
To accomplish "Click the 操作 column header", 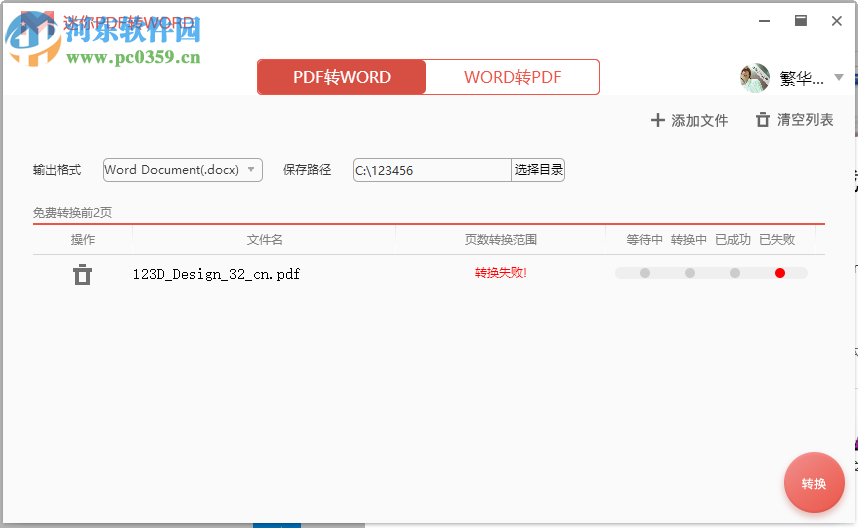I will point(83,240).
